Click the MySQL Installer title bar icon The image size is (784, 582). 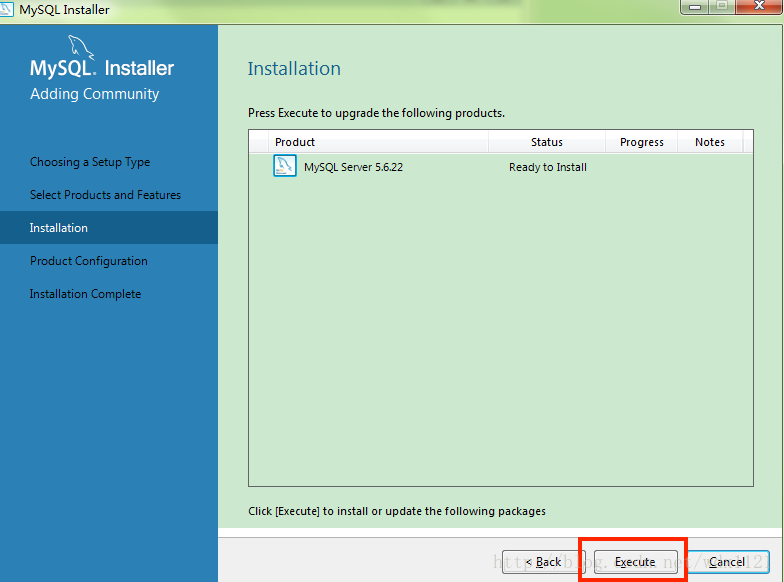6,9
